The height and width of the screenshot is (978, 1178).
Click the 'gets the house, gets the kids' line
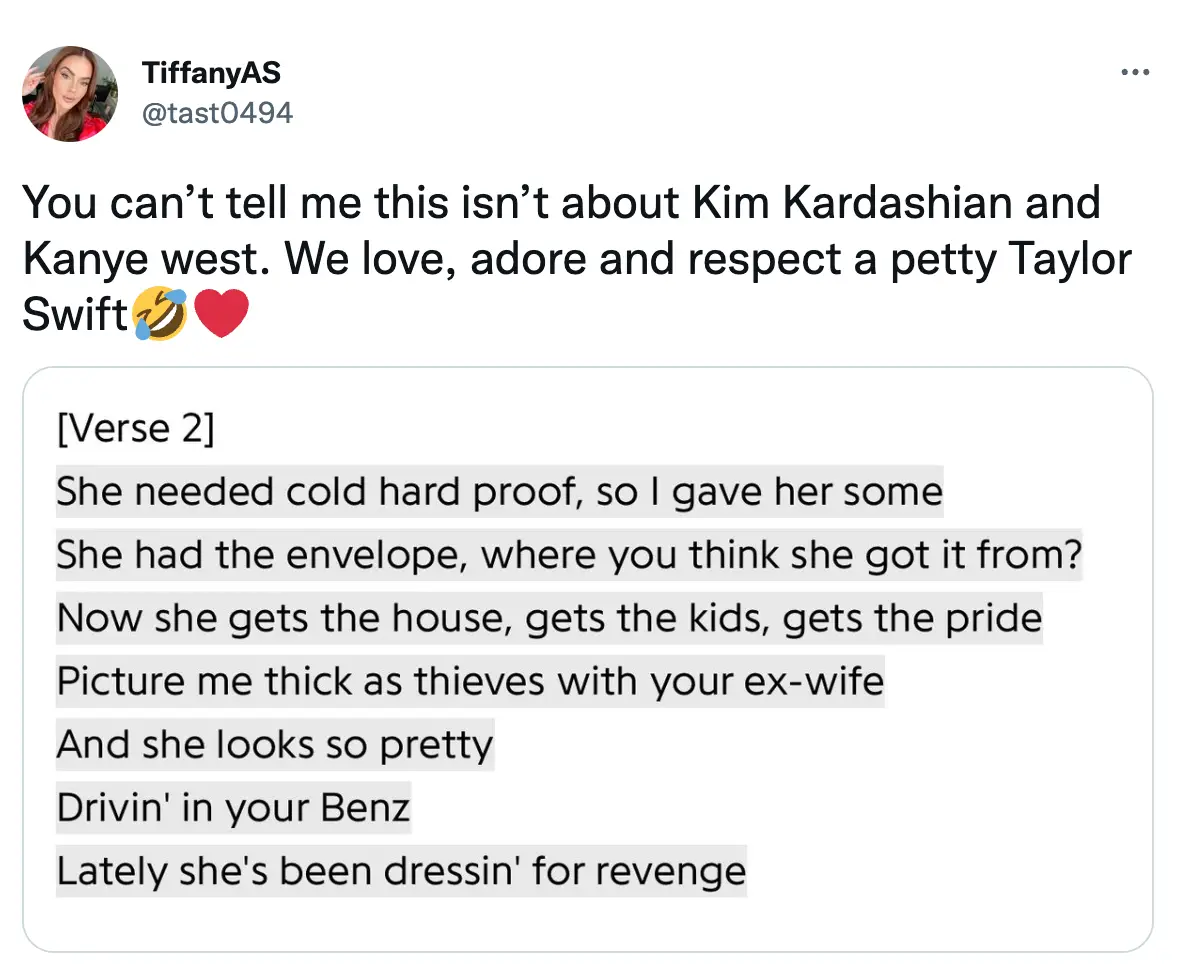[549, 618]
